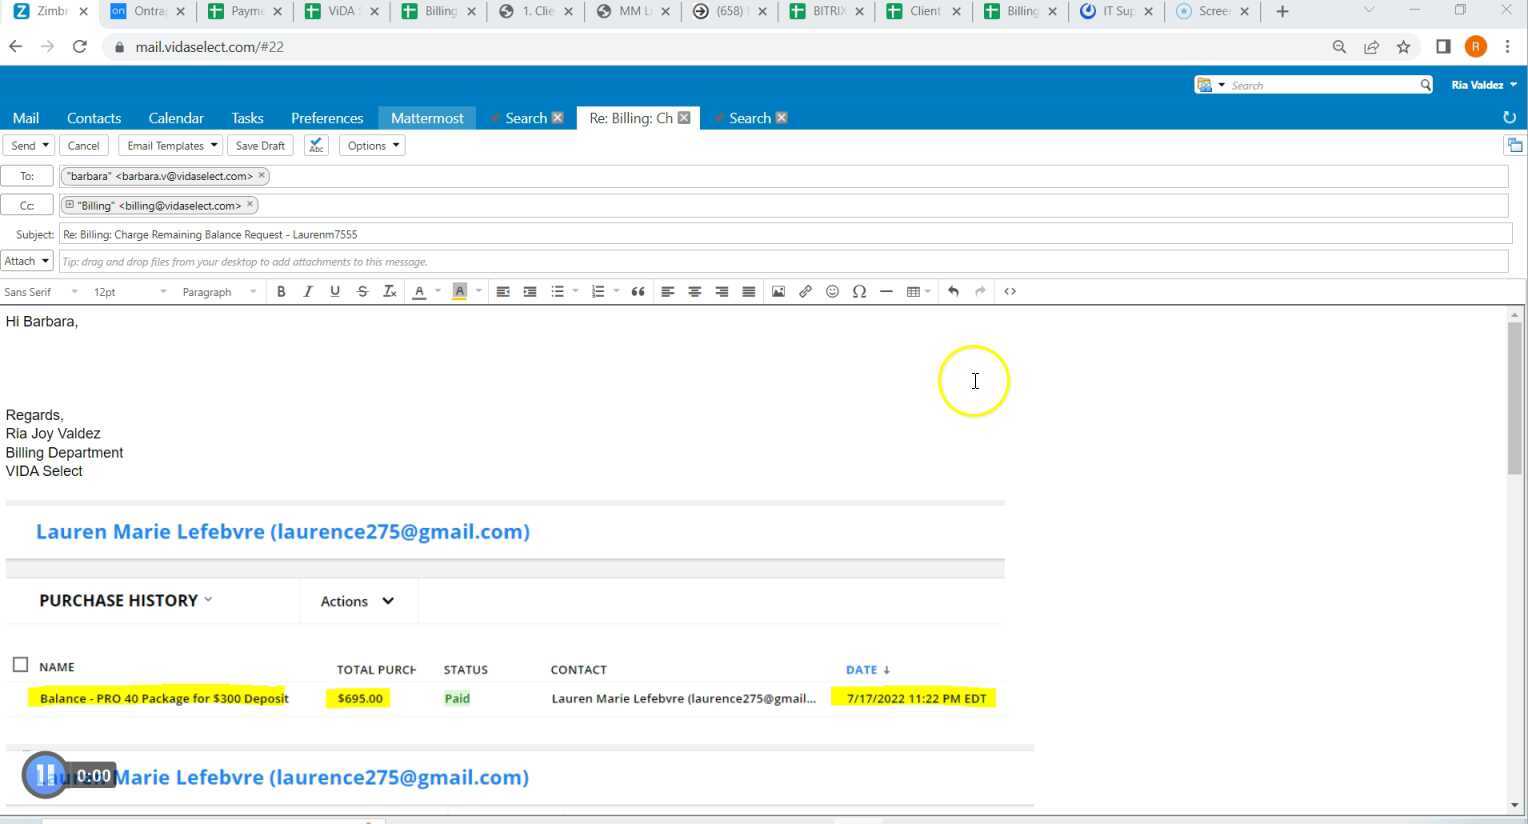Click the Save Draft button
The width and height of the screenshot is (1528, 824).
pyautogui.click(x=260, y=146)
